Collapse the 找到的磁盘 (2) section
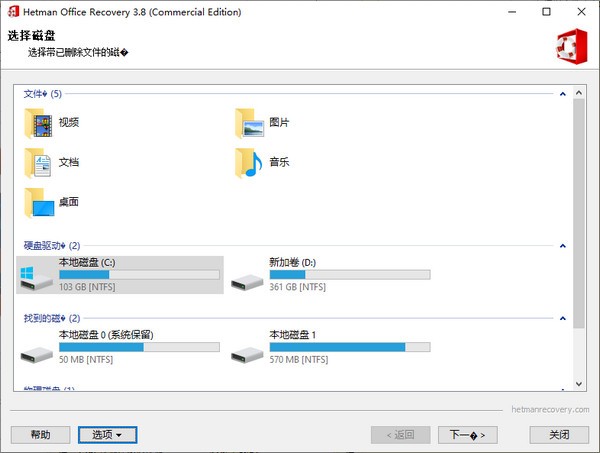Viewport: 600px width, 453px height. click(x=562, y=318)
